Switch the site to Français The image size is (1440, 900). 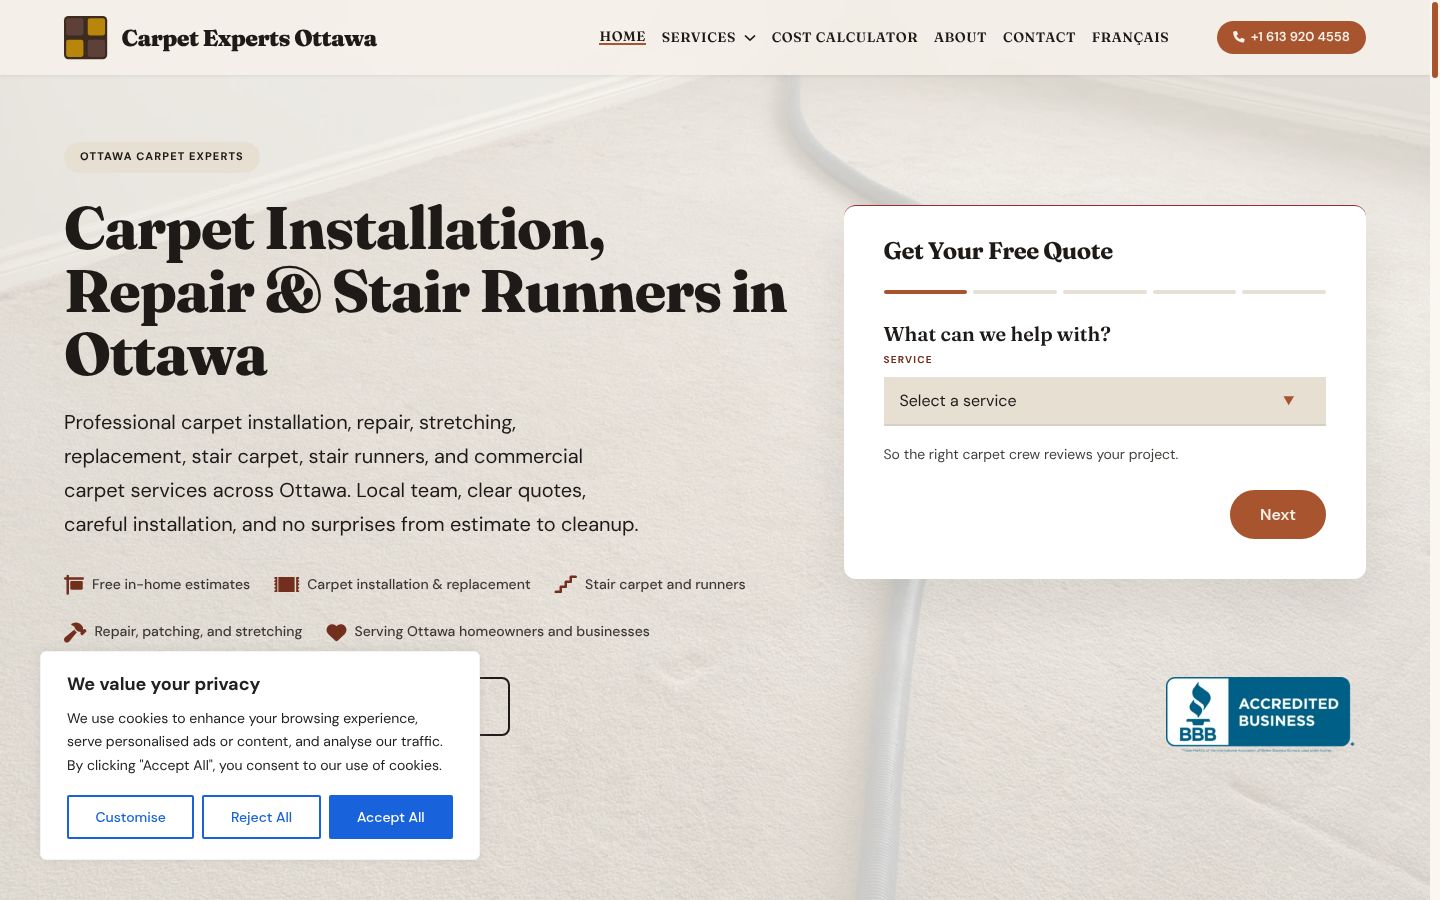click(x=1130, y=37)
